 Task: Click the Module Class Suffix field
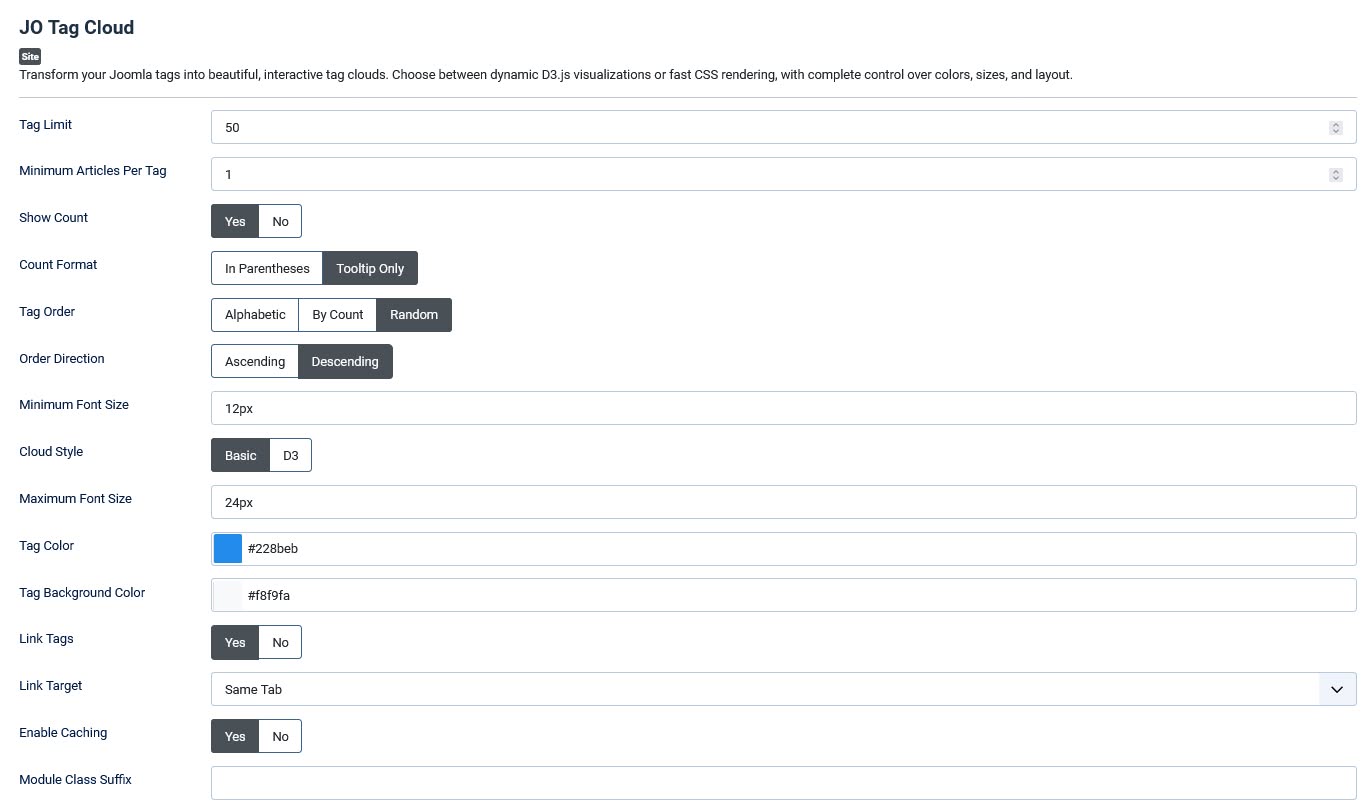(783, 783)
